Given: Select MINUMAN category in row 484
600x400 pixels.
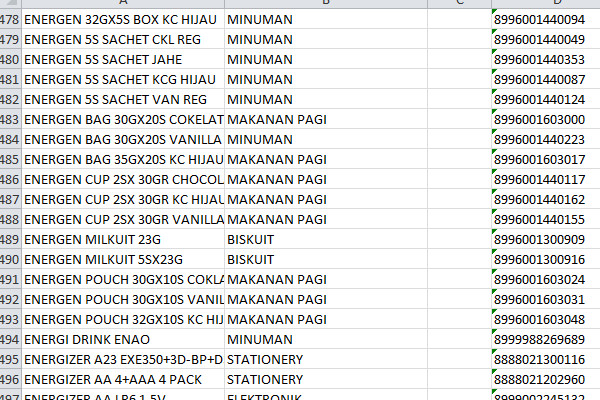Looking at the screenshot, I should (326, 139).
